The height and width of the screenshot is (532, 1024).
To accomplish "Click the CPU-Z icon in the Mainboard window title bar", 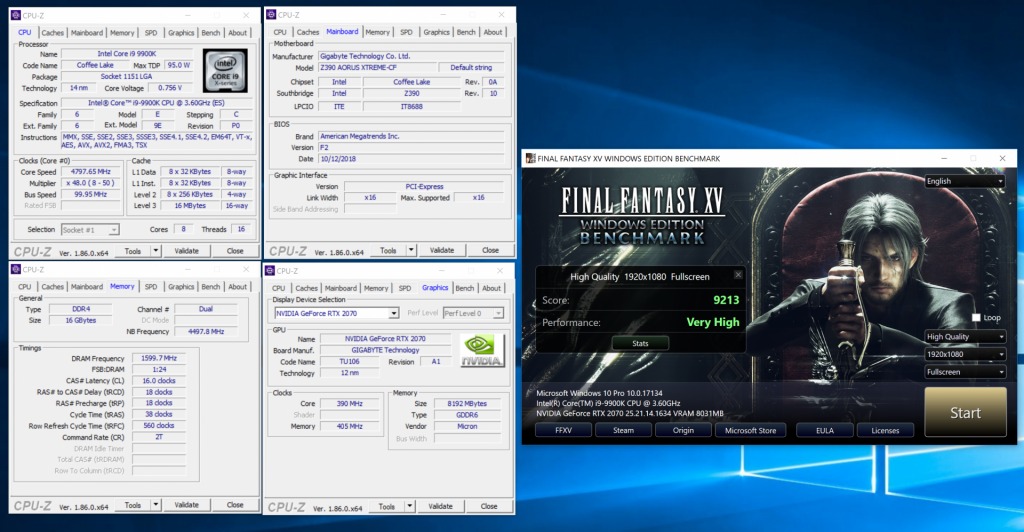I will pyautogui.click(x=271, y=14).
